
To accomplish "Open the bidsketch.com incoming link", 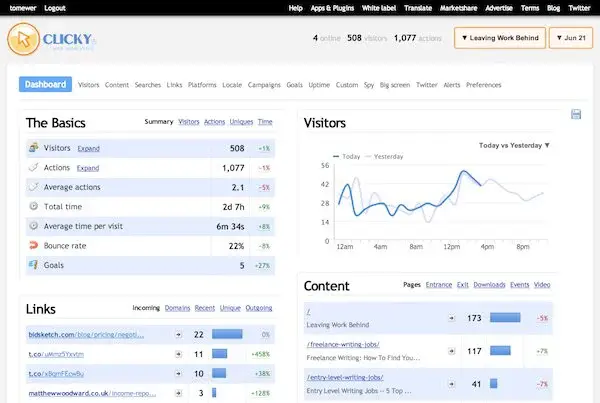I will [86, 334].
